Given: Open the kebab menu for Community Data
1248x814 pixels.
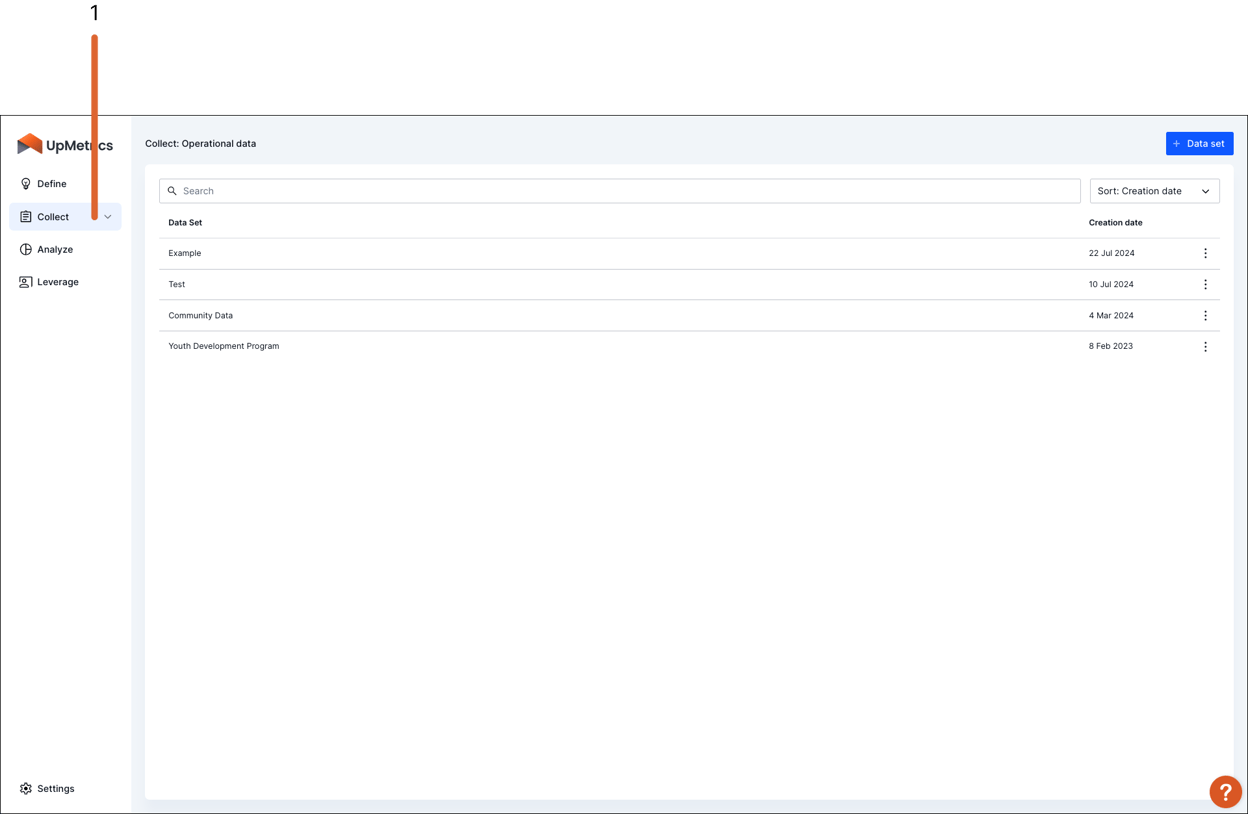Looking at the screenshot, I should click(1205, 315).
